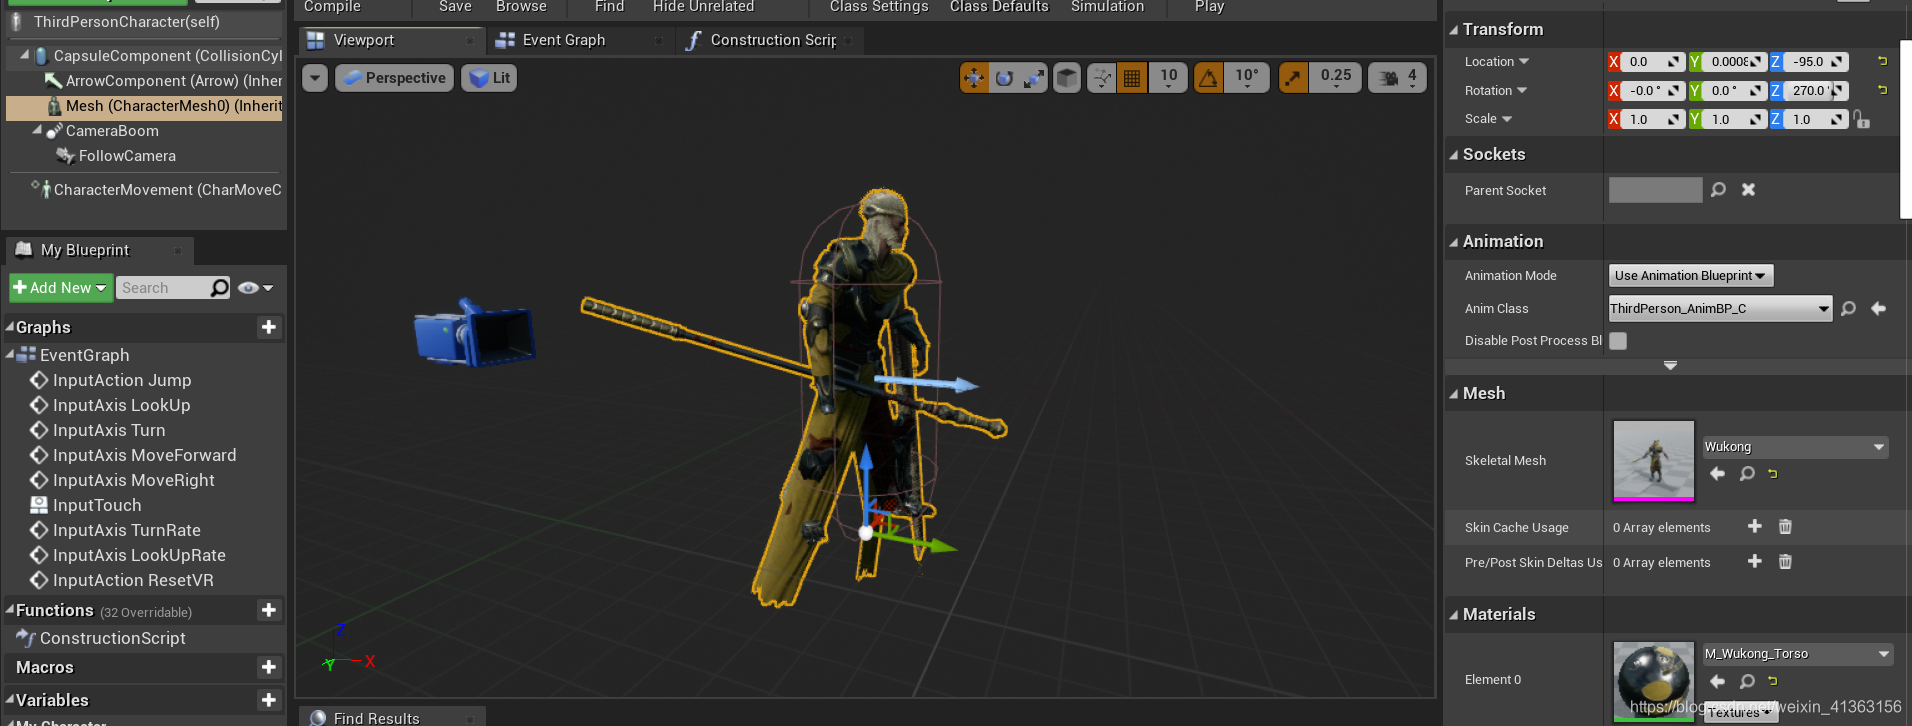Toggle rotation angle snapping icon
Screen dimensions: 1912x726
[x=1209, y=78]
